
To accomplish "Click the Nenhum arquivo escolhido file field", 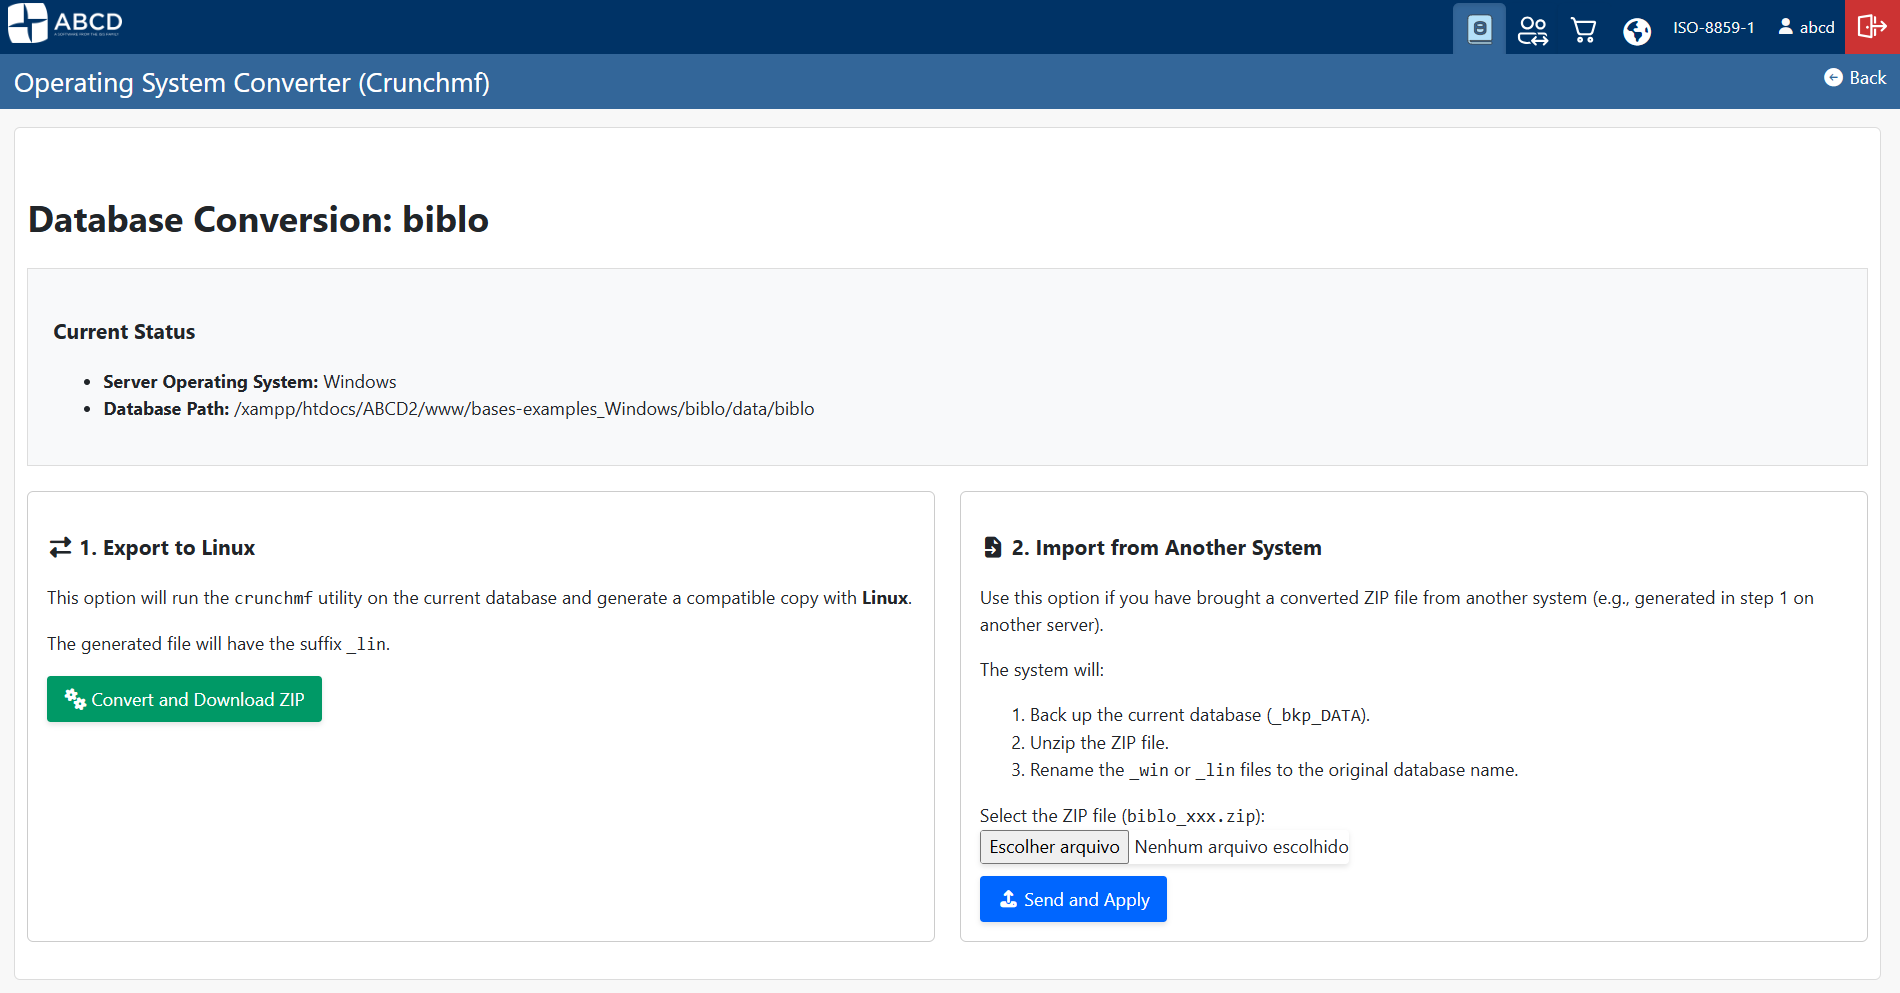I will tap(1240, 846).
